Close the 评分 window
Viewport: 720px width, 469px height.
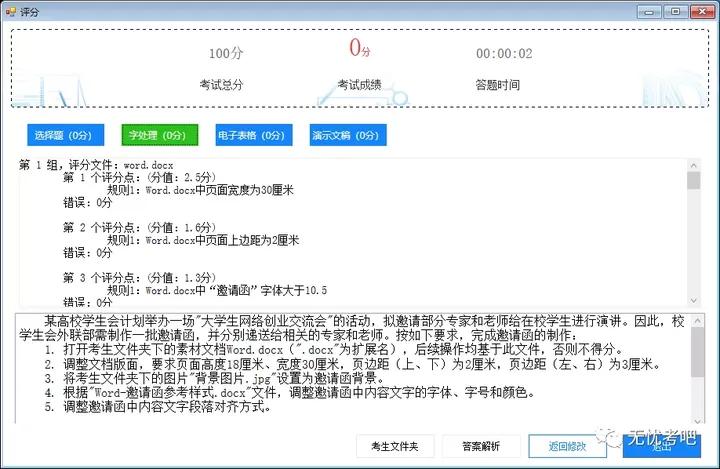tap(702, 11)
